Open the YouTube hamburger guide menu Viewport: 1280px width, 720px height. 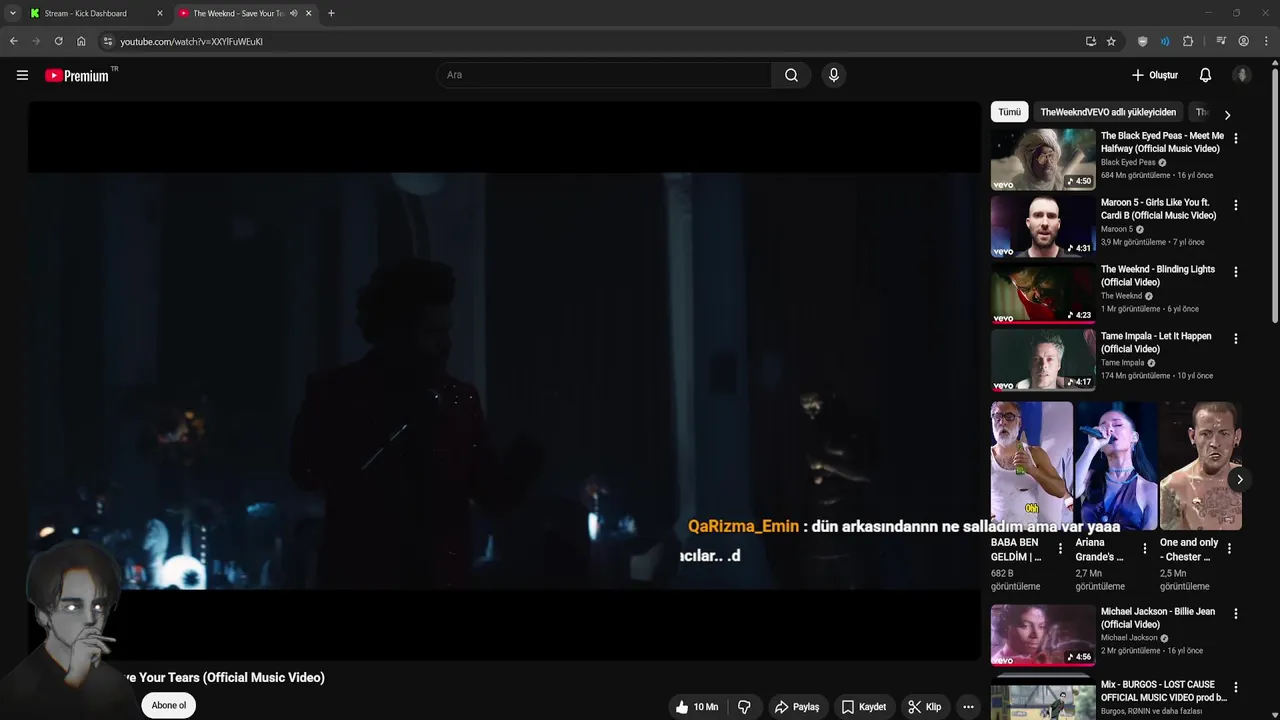22,75
